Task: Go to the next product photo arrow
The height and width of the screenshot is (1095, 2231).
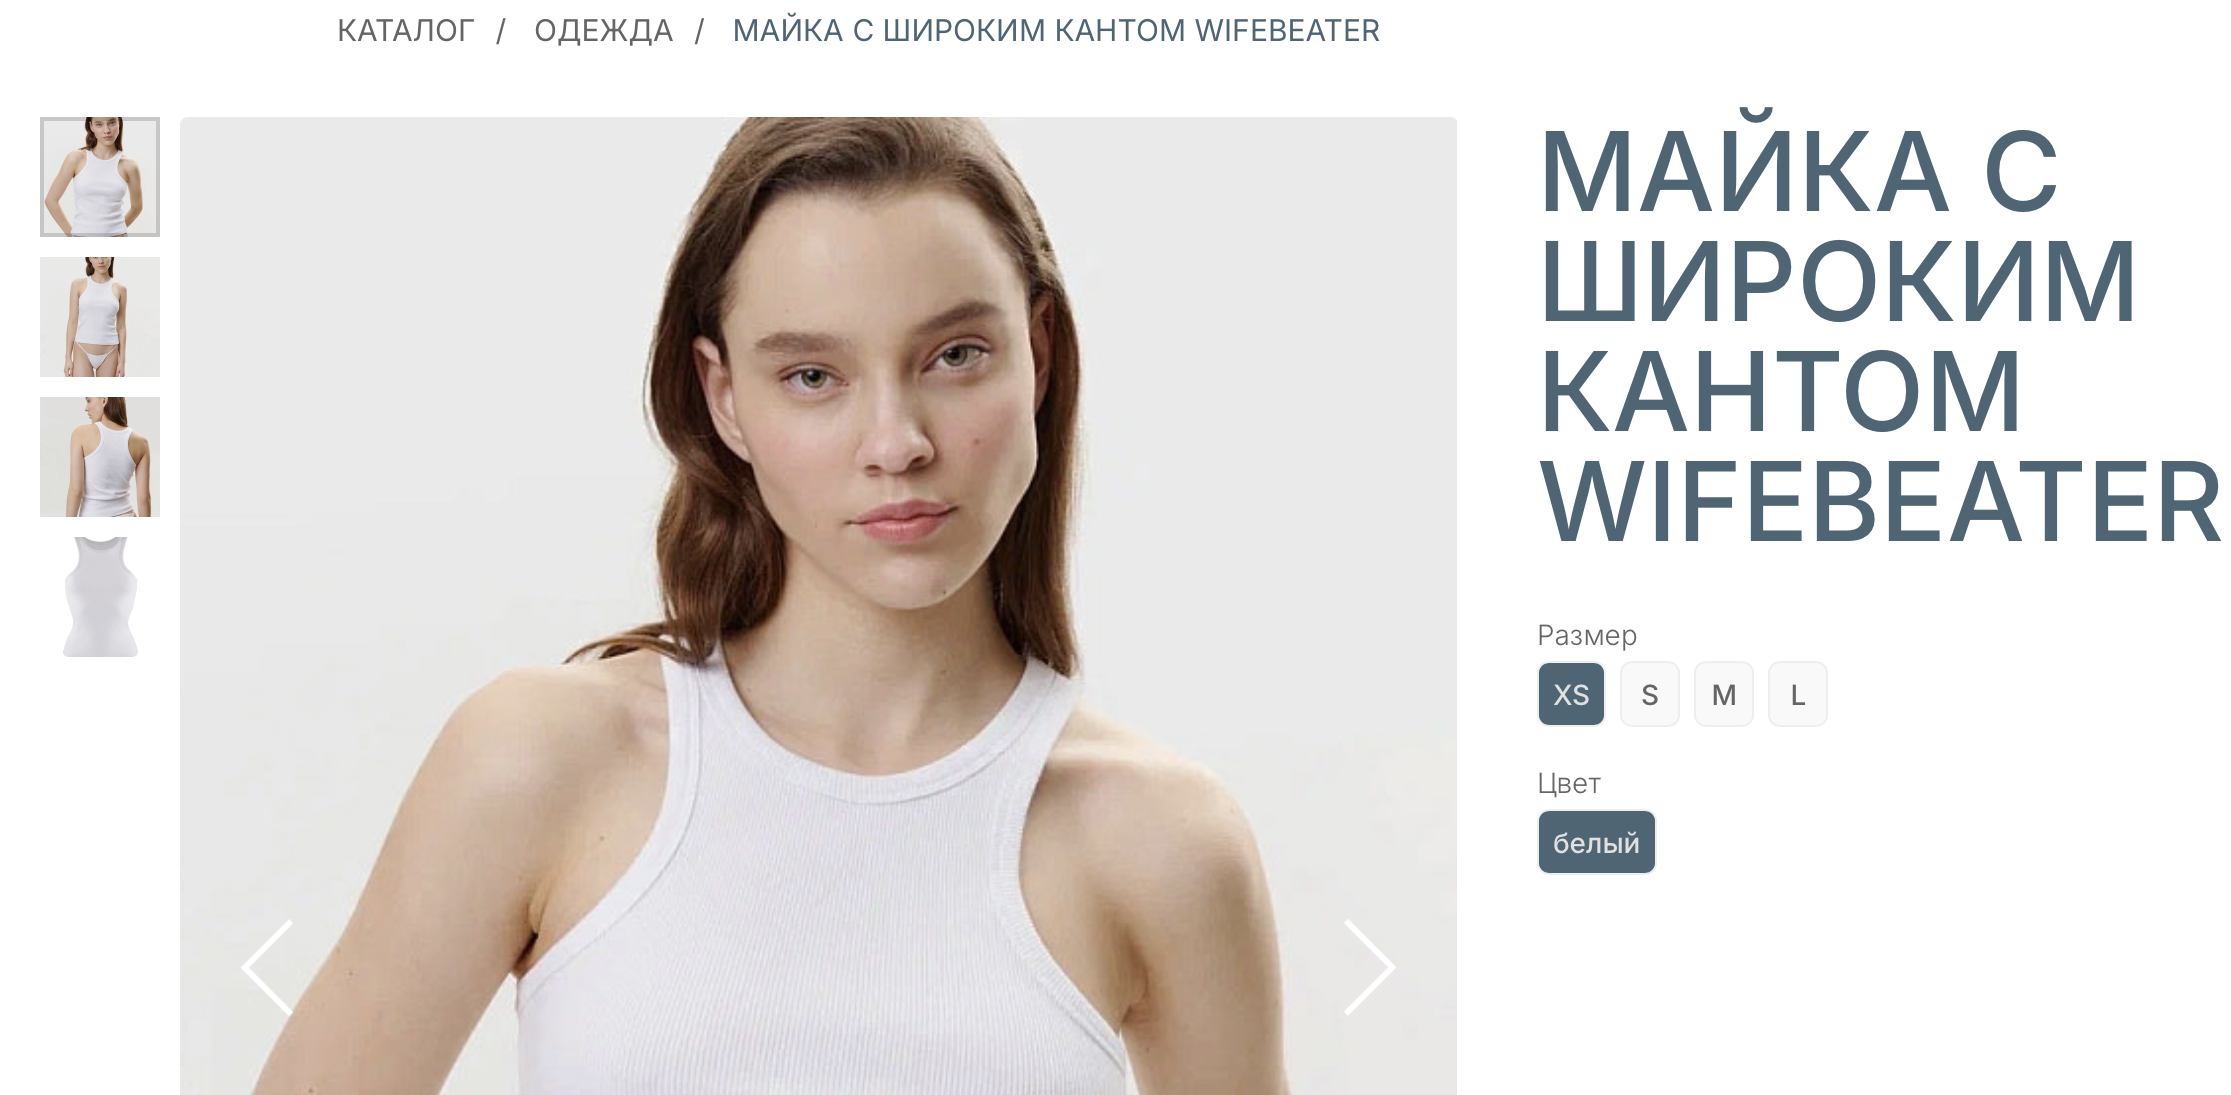Action: pos(1369,967)
